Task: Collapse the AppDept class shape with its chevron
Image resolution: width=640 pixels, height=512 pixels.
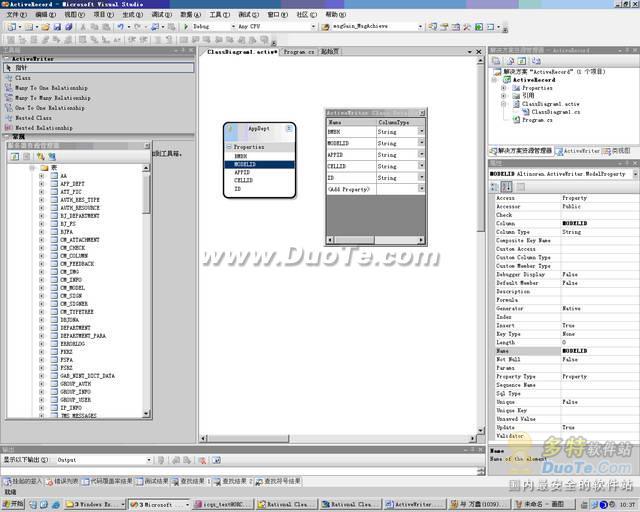Action: [x=289, y=129]
